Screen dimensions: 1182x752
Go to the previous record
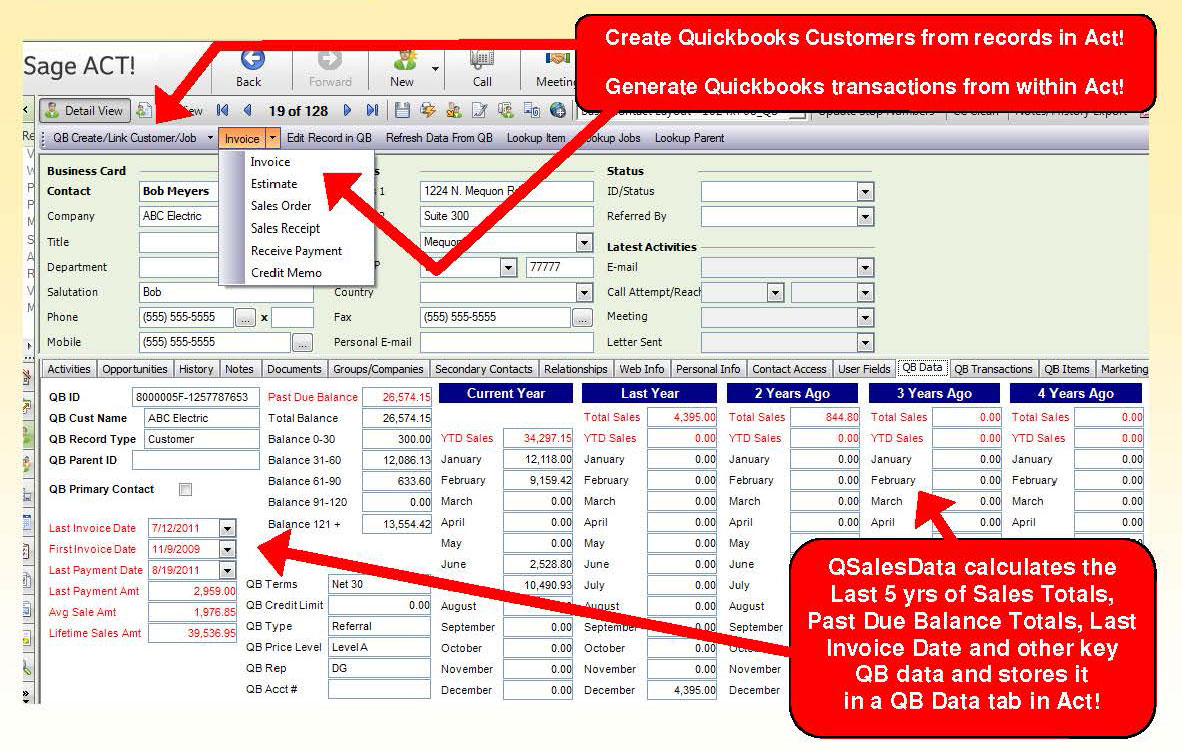[247, 111]
